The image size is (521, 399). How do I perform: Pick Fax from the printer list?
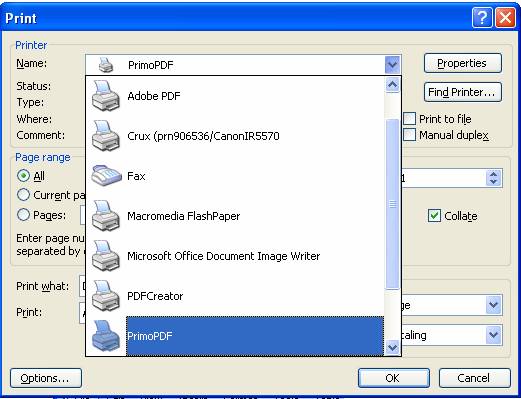click(235, 176)
